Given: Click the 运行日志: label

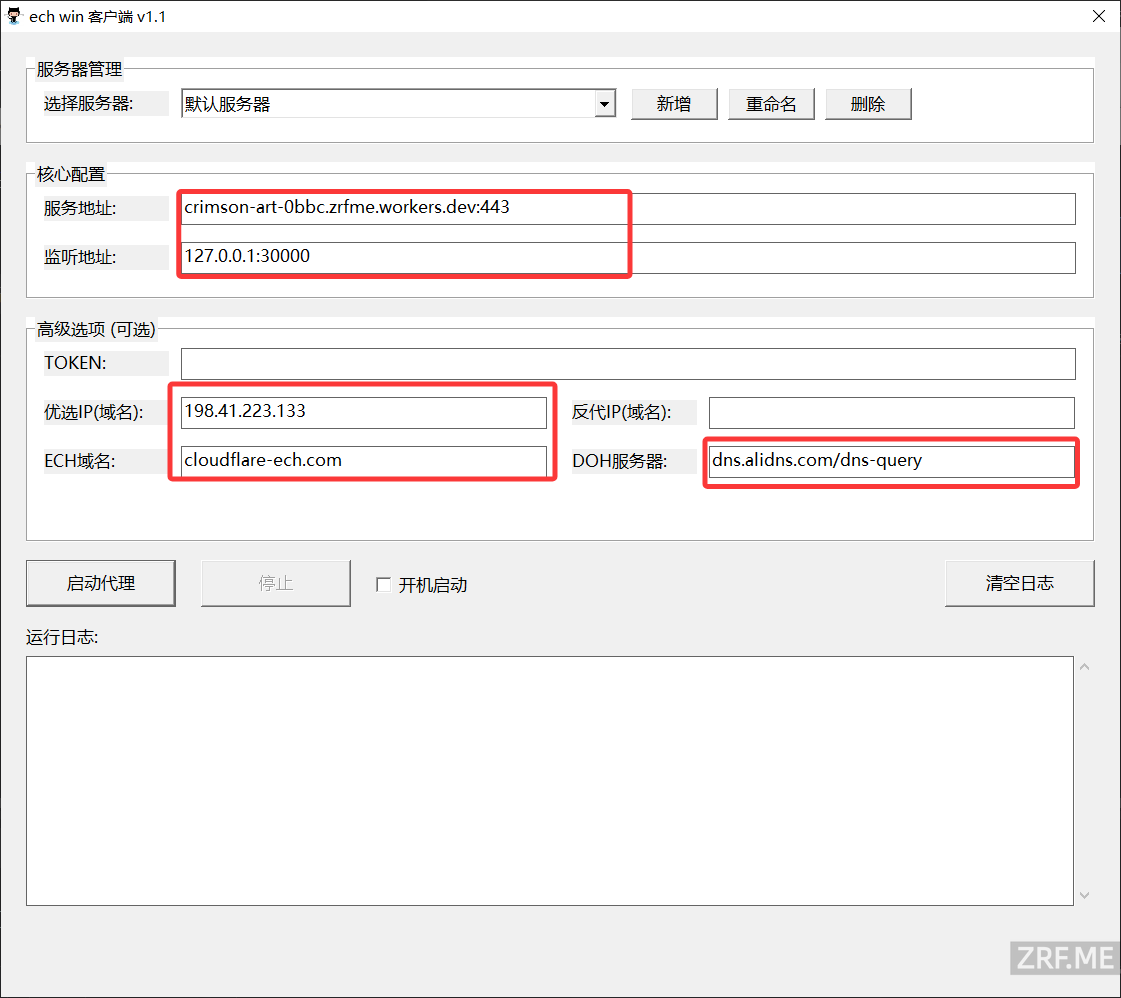Looking at the screenshot, I should click(62, 637).
